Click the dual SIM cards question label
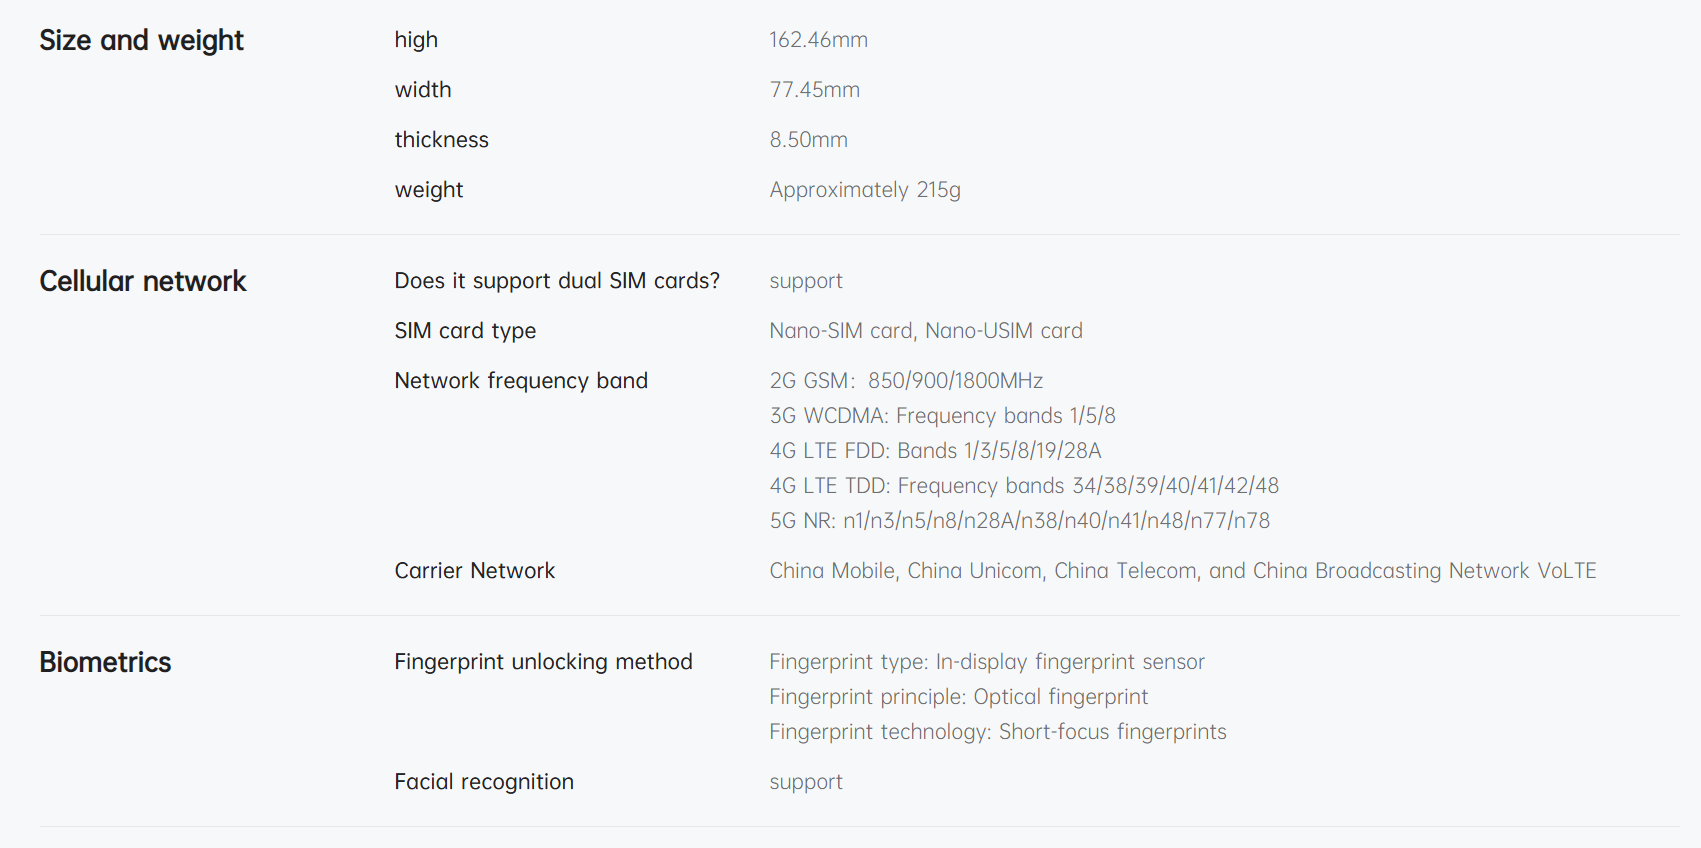 (556, 281)
